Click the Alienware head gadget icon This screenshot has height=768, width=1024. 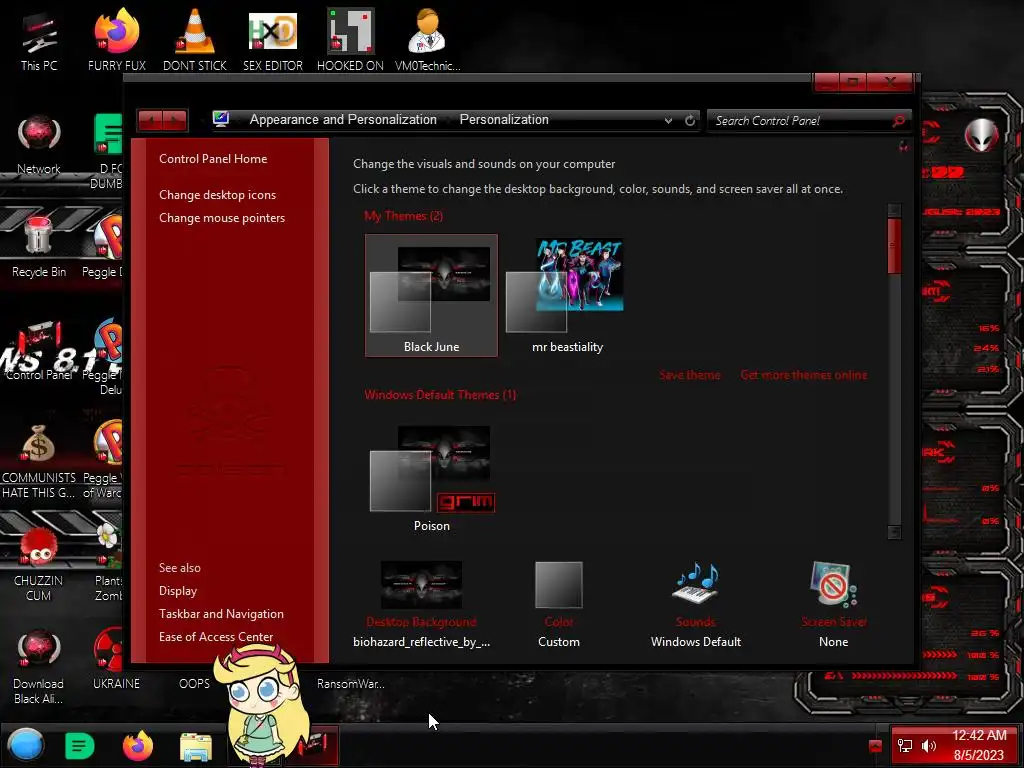(x=981, y=135)
